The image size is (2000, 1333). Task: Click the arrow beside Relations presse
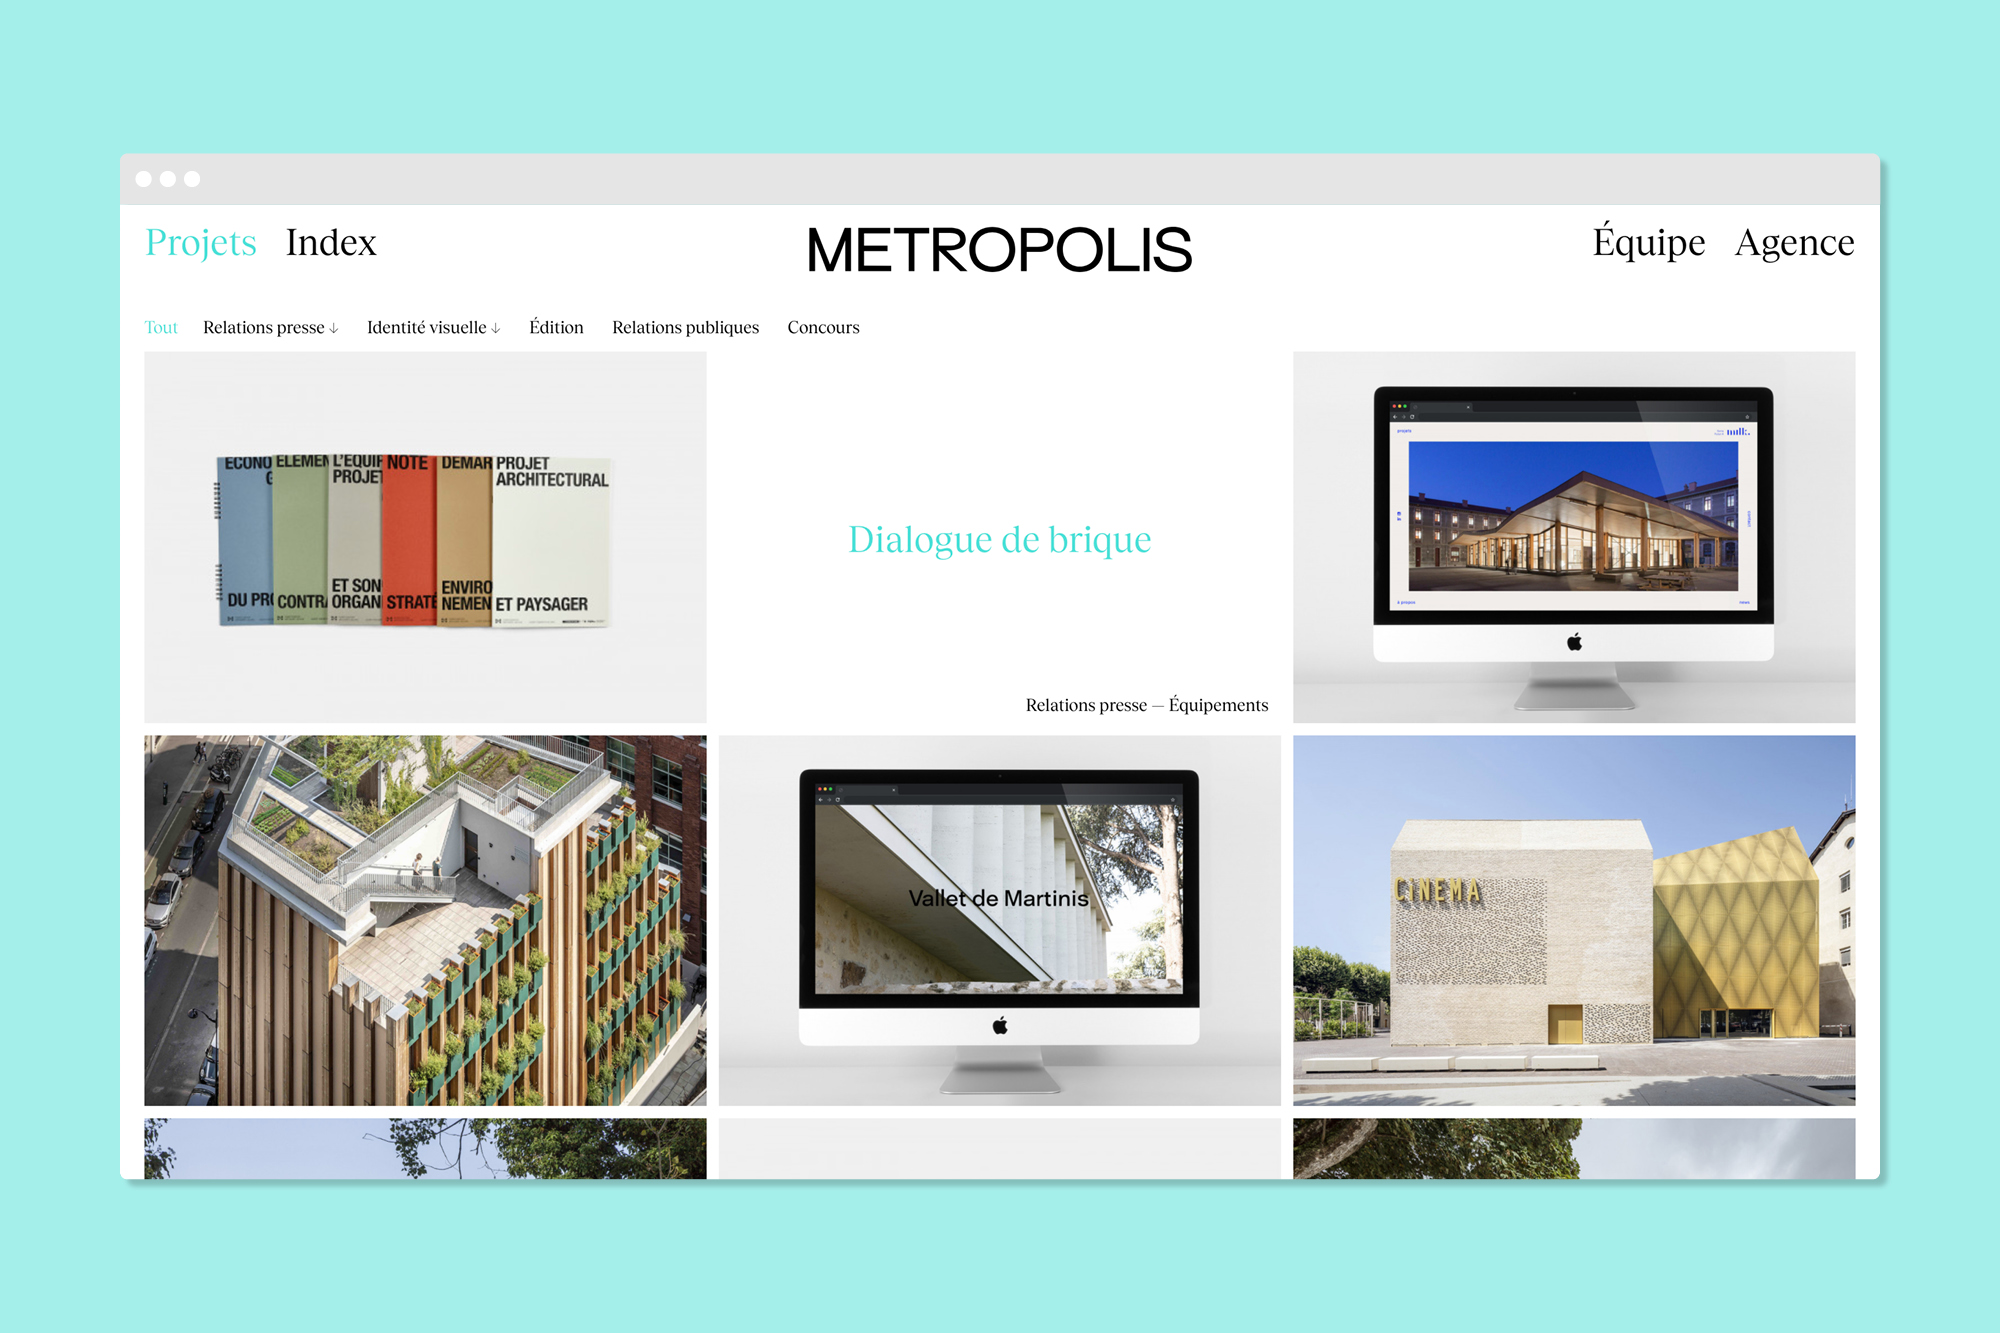pos(334,329)
